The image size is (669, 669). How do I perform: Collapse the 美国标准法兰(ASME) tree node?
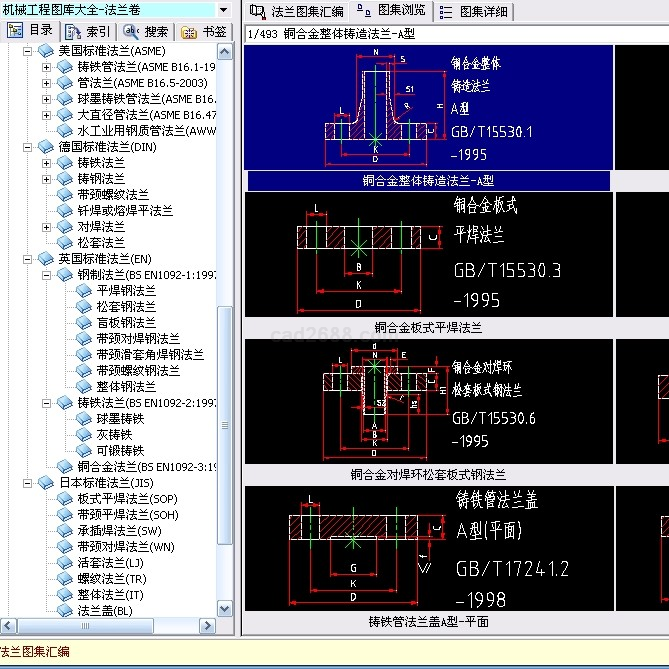point(28,50)
